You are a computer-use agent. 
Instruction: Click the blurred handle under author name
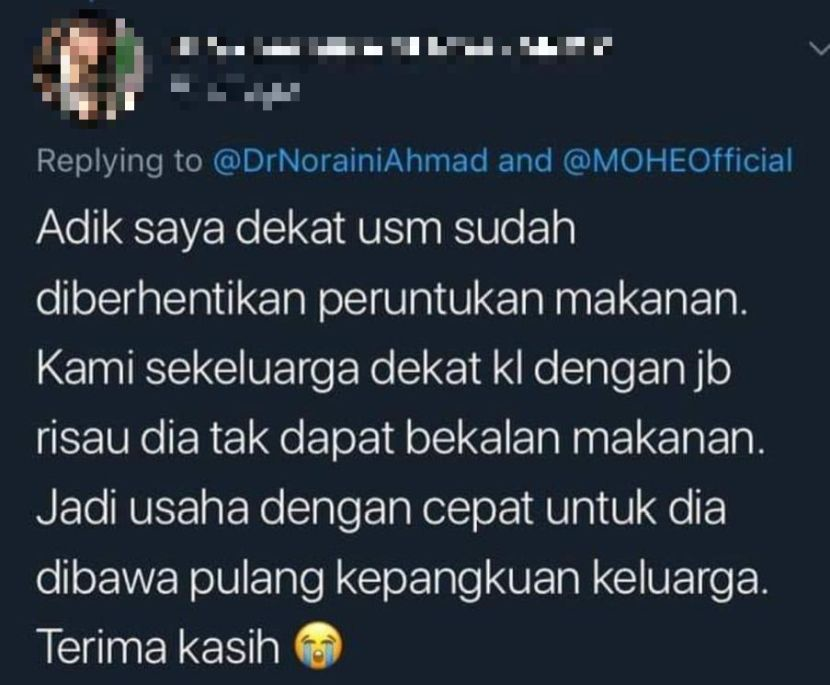237,90
